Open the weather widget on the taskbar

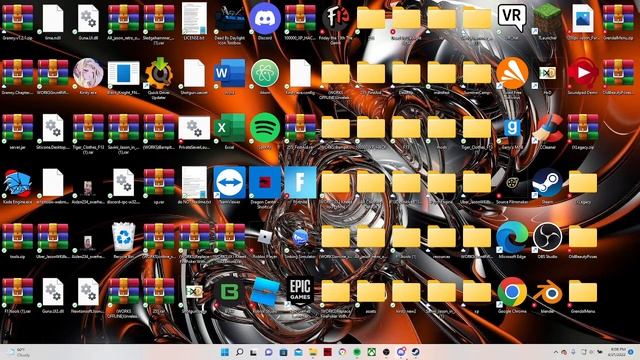click(19, 352)
